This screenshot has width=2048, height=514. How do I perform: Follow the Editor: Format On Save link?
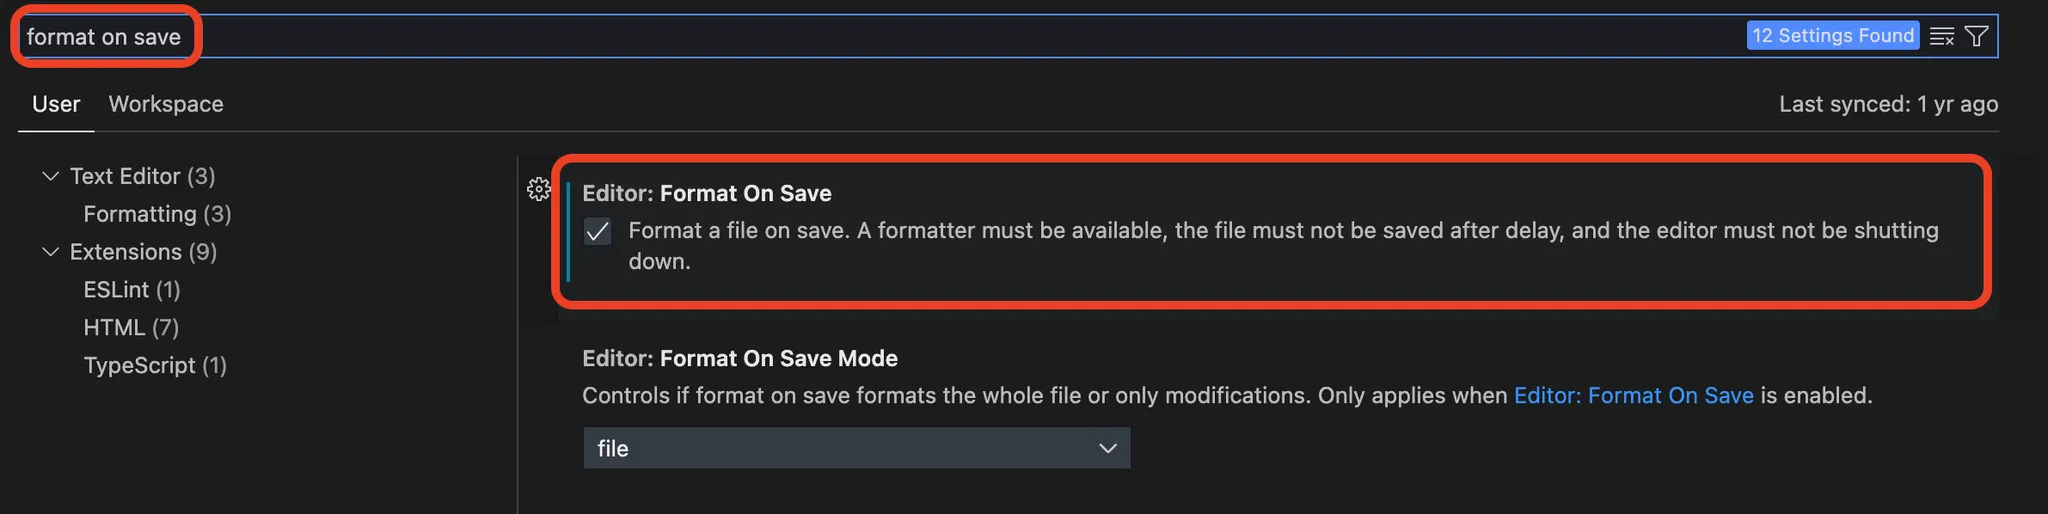coord(1633,396)
